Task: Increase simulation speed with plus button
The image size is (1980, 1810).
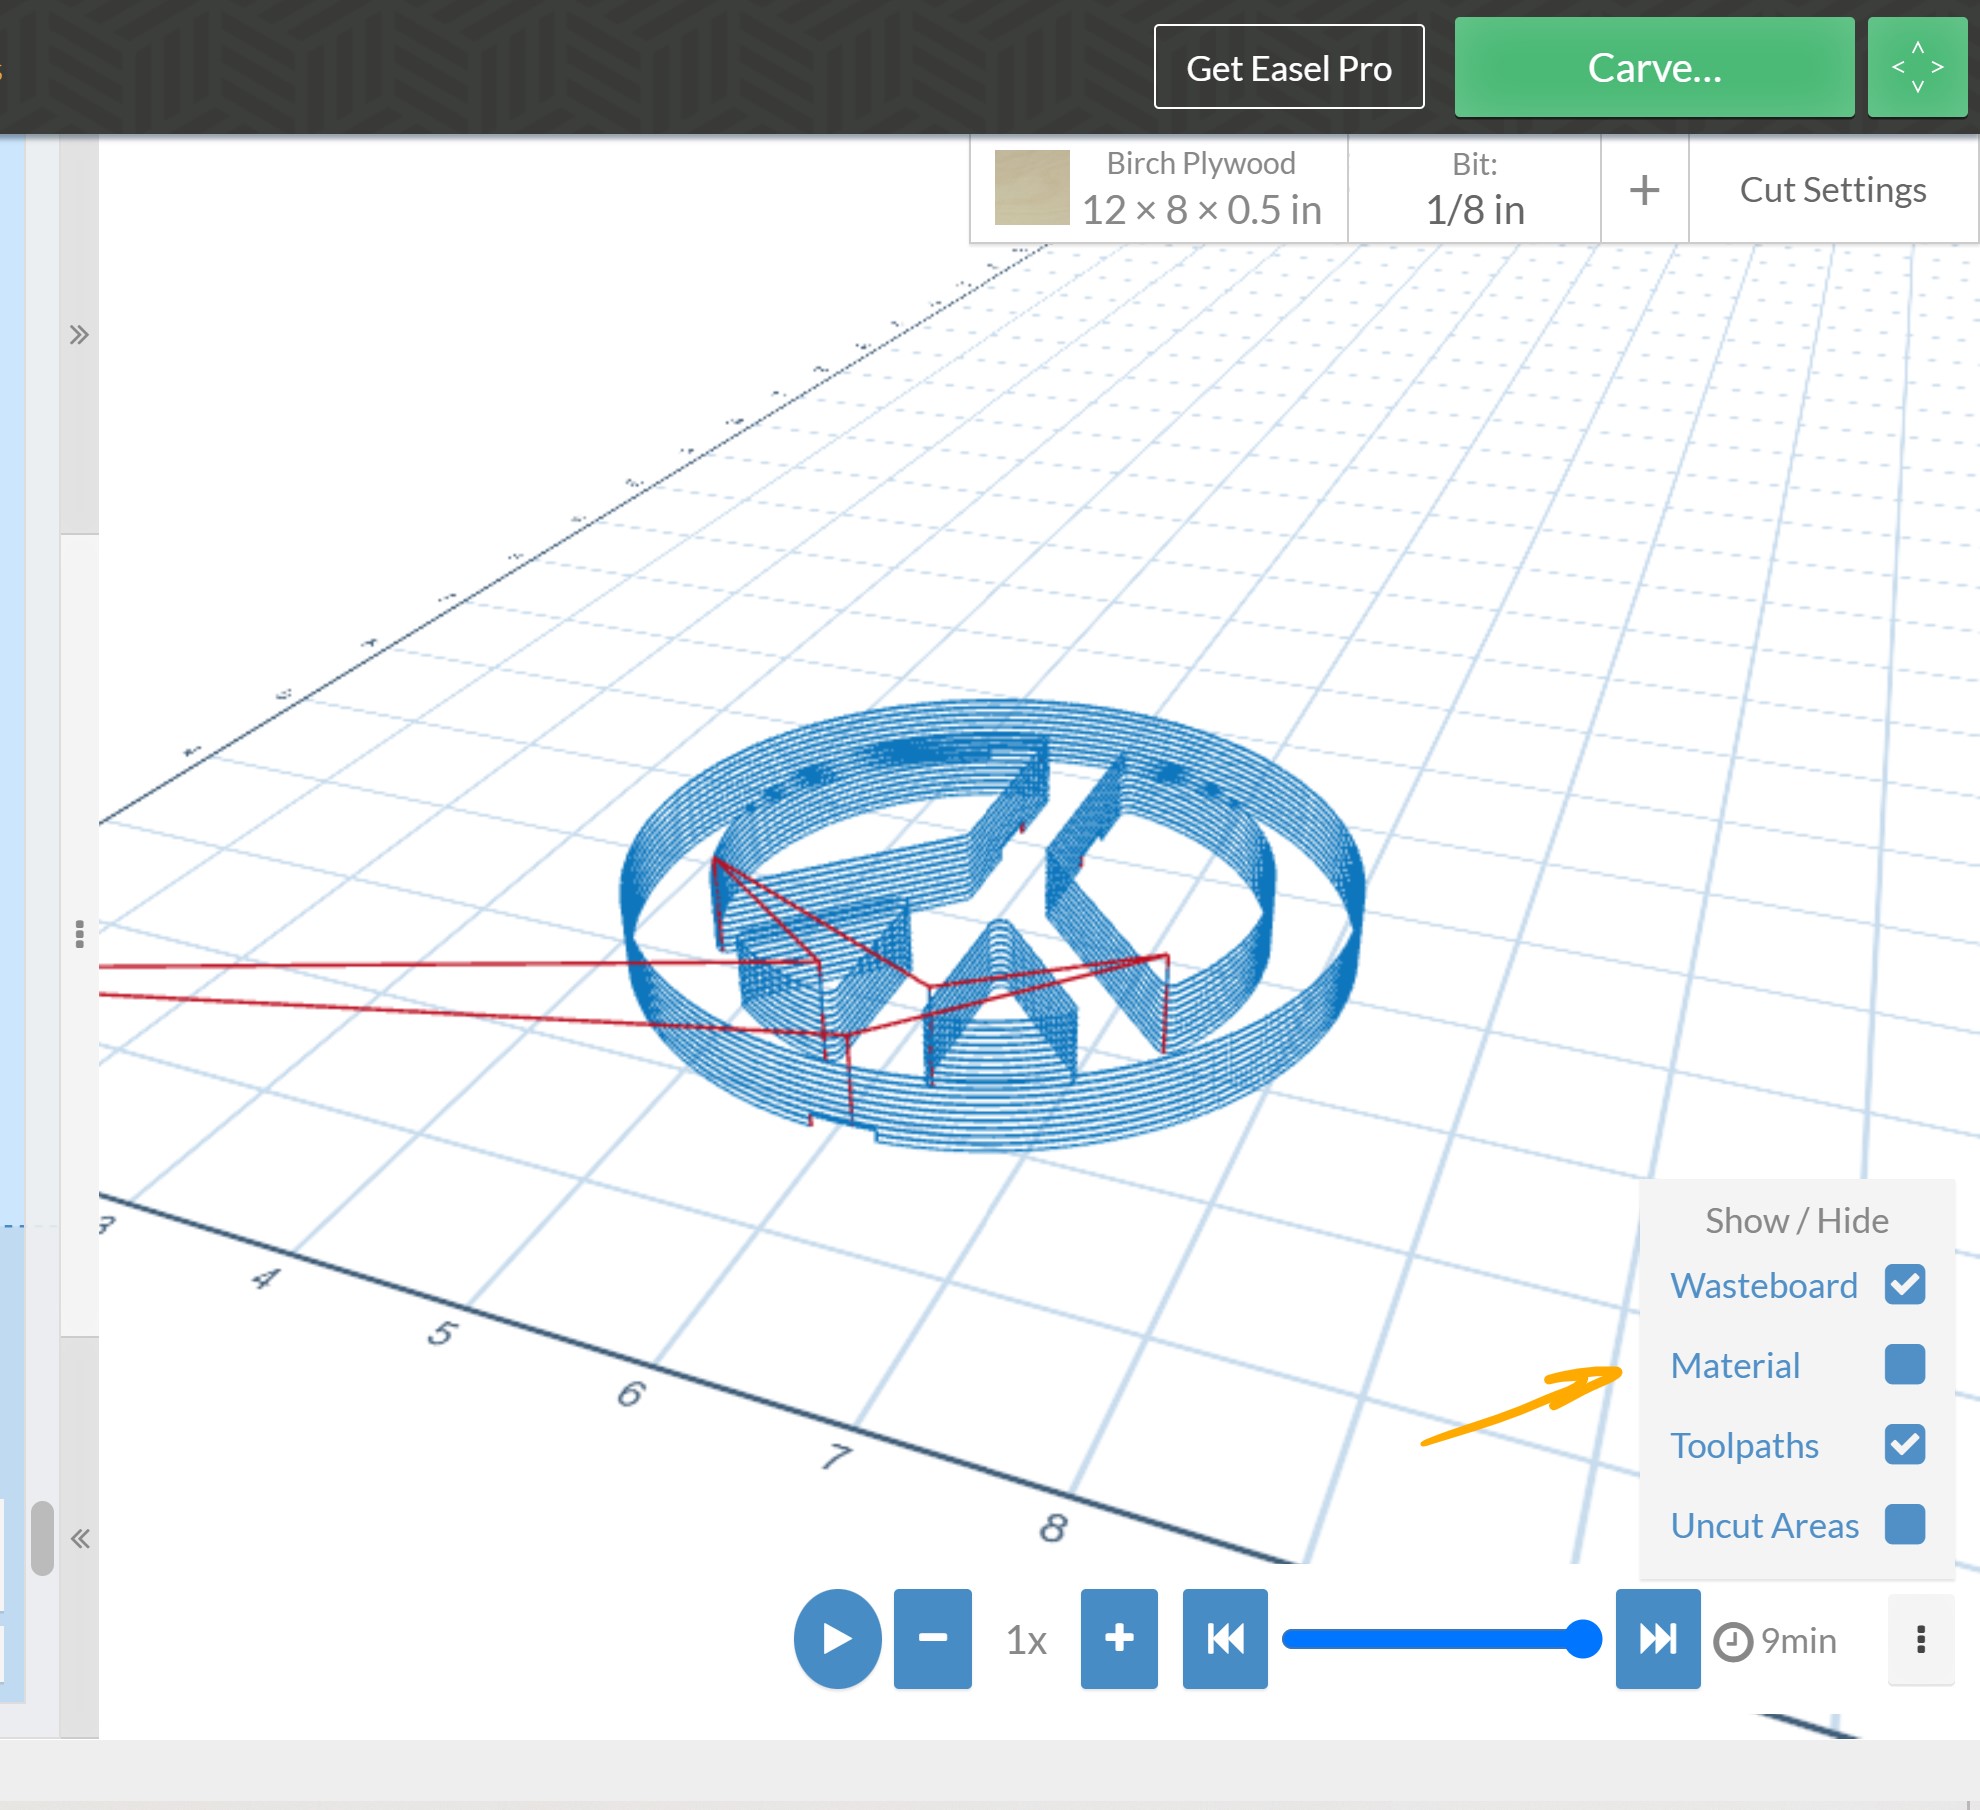Action: (x=1119, y=1638)
